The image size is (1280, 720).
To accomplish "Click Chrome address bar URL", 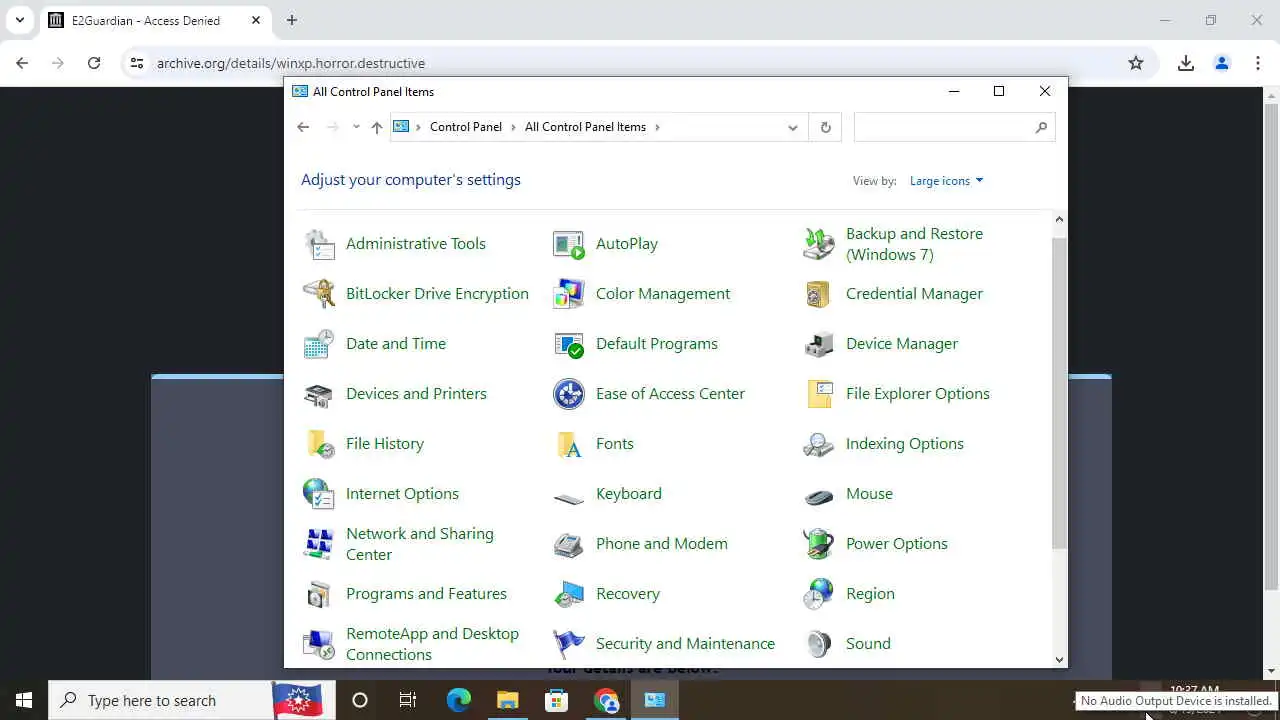I will 291,63.
